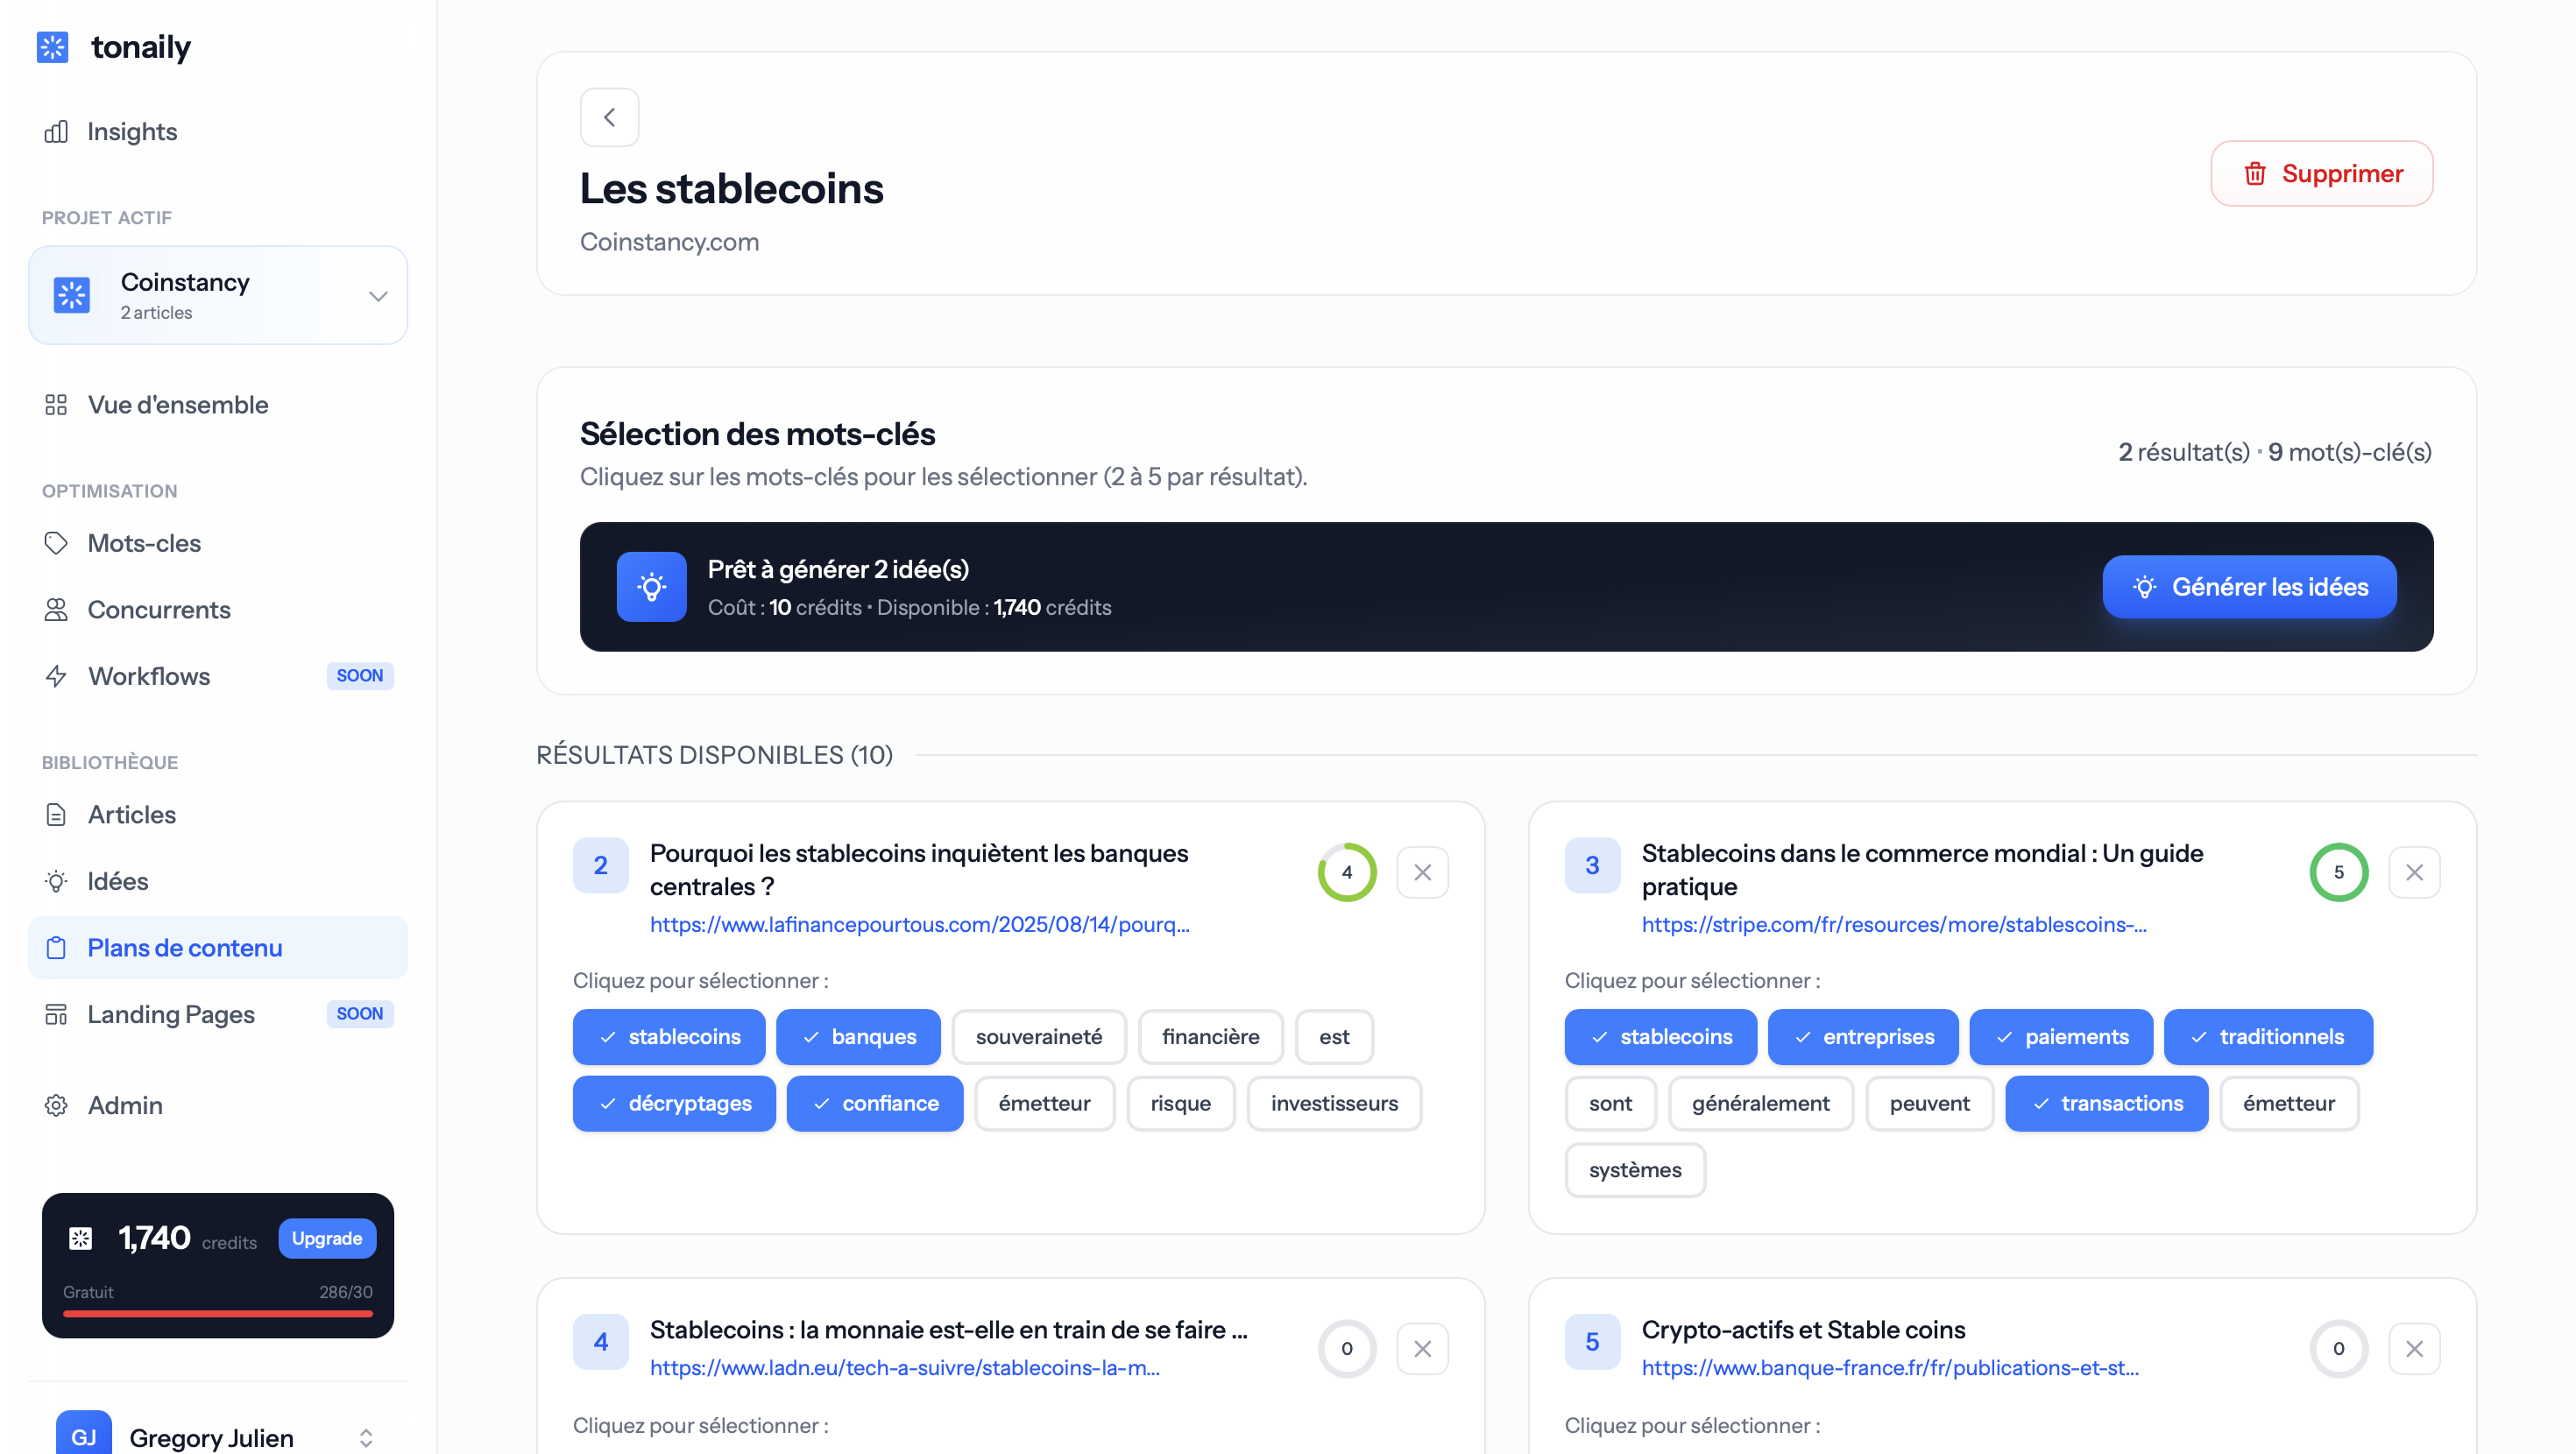Dismiss the result about banques centrales
Image resolution: width=2576 pixels, height=1454 pixels.
[x=1422, y=872]
